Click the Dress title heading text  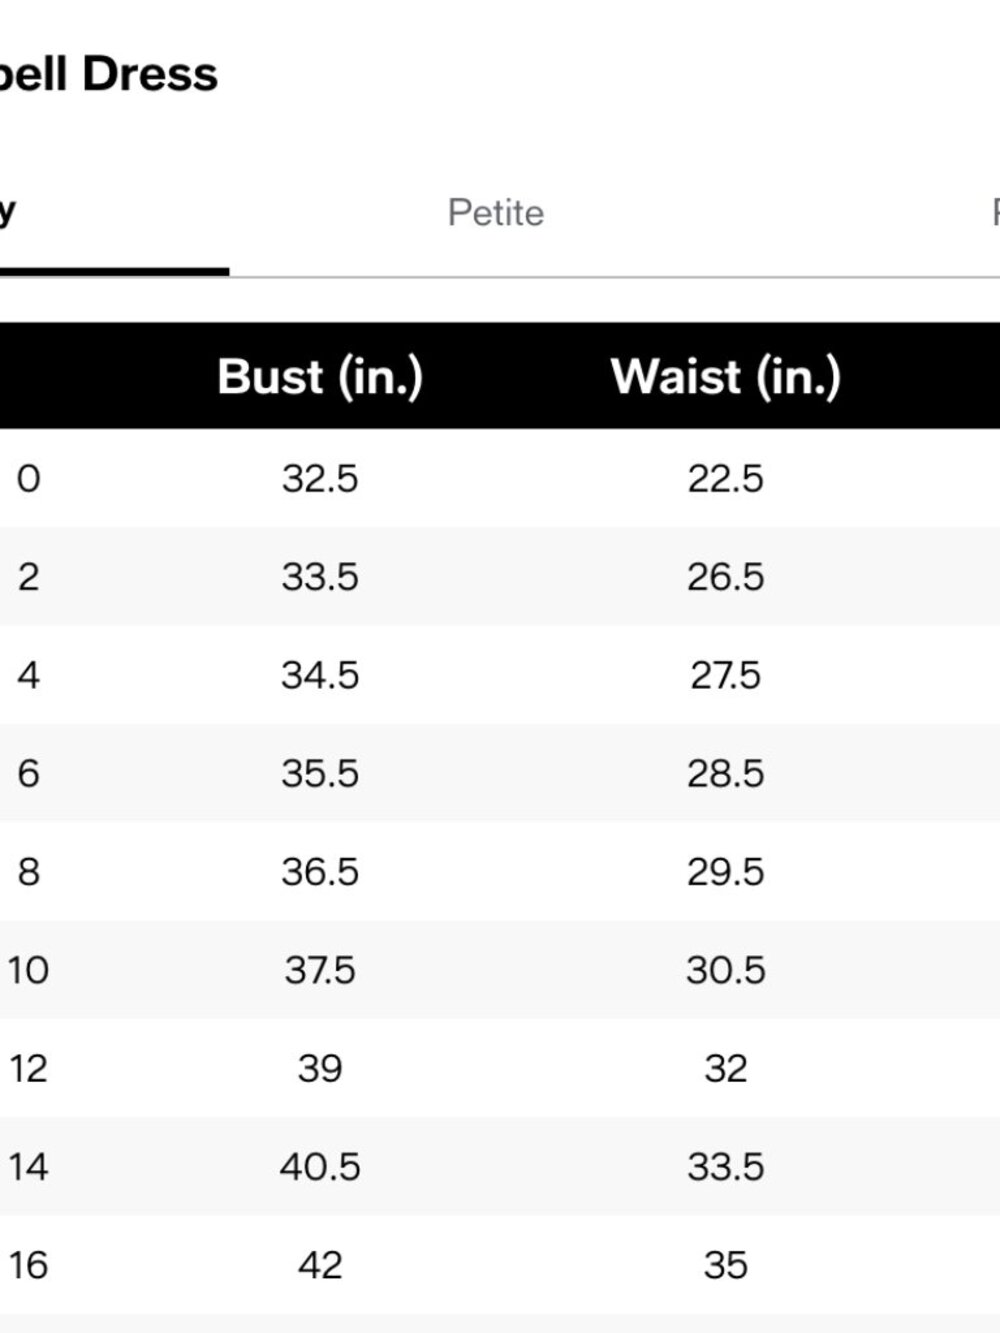point(150,74)
